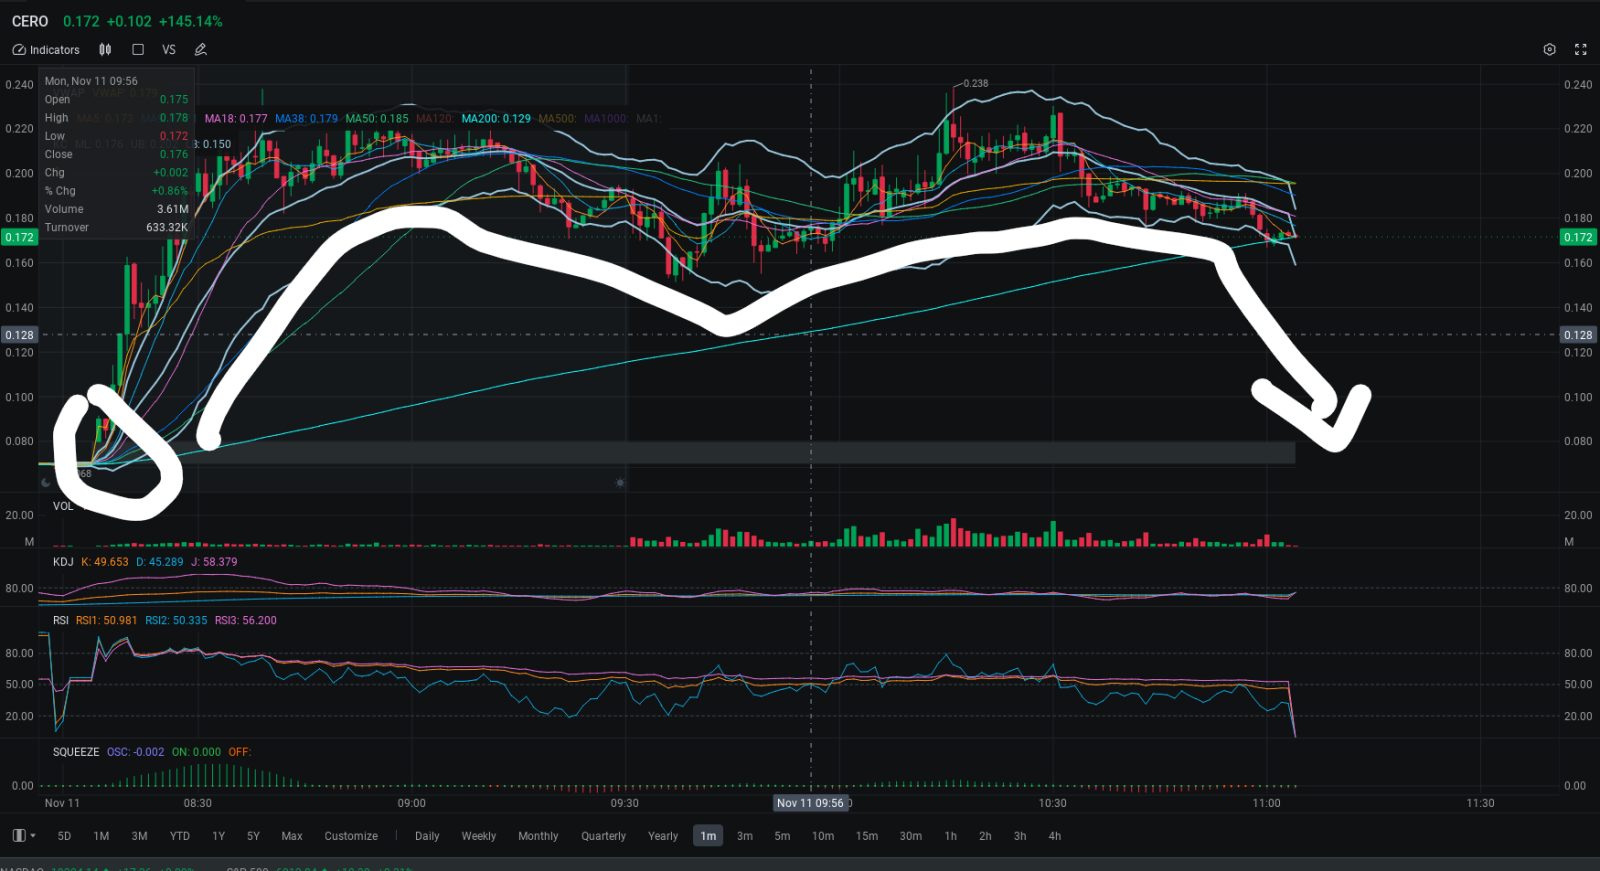Choose the 4h interval
This screenshot has width=1600, height=871.
[1055, 836]
